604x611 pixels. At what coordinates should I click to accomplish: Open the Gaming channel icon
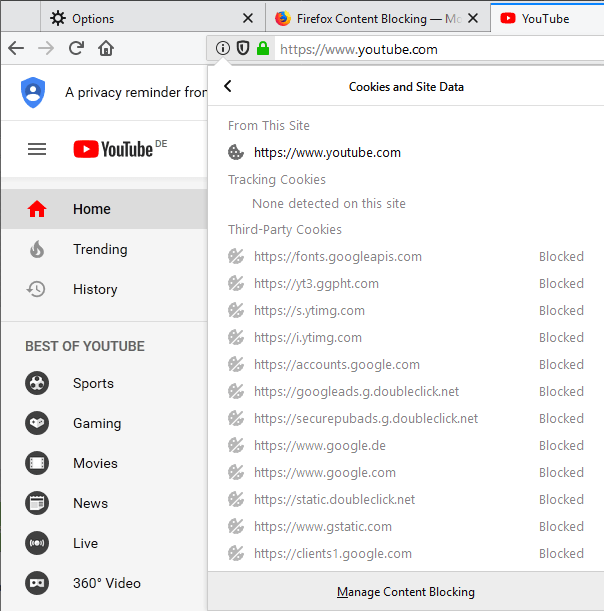(37, 423)
